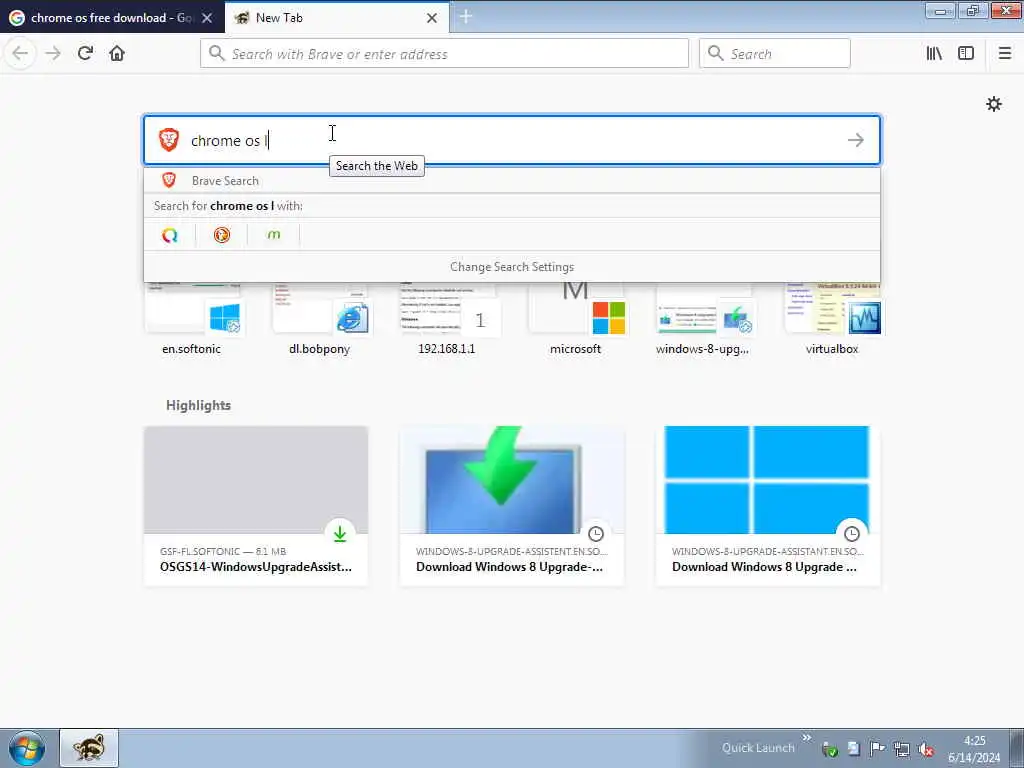
Task: Open virtualbox top site tile
Action: [x=832, y=318]
